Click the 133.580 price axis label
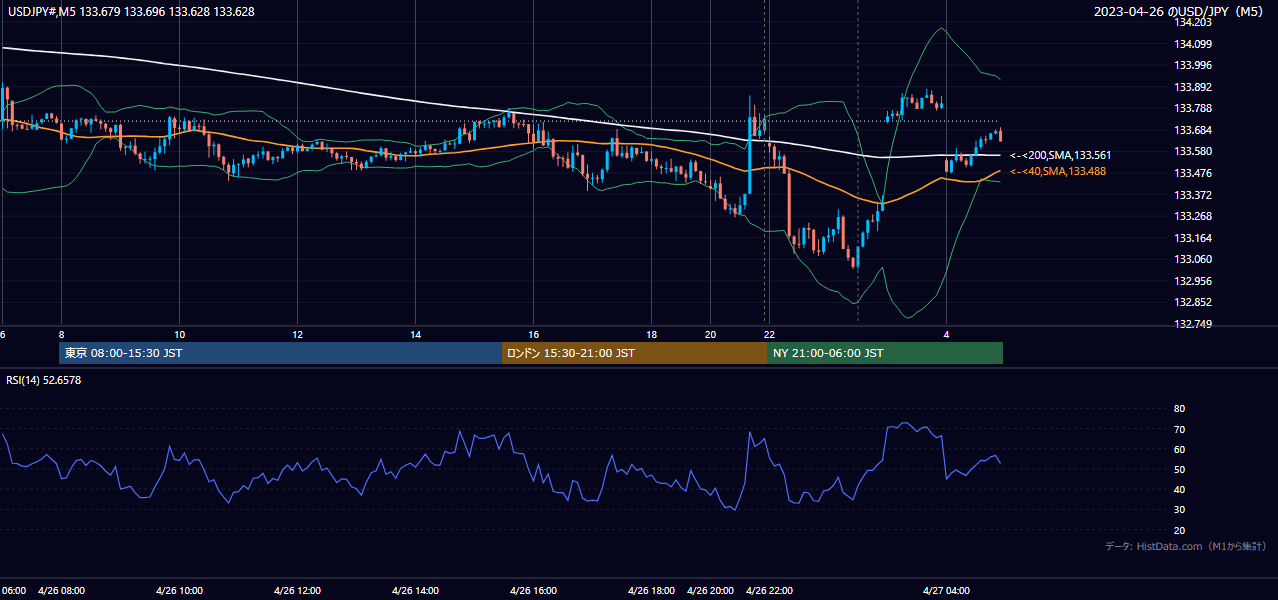Viewport: 1278px width, 600px height. tap(1193, 151)
